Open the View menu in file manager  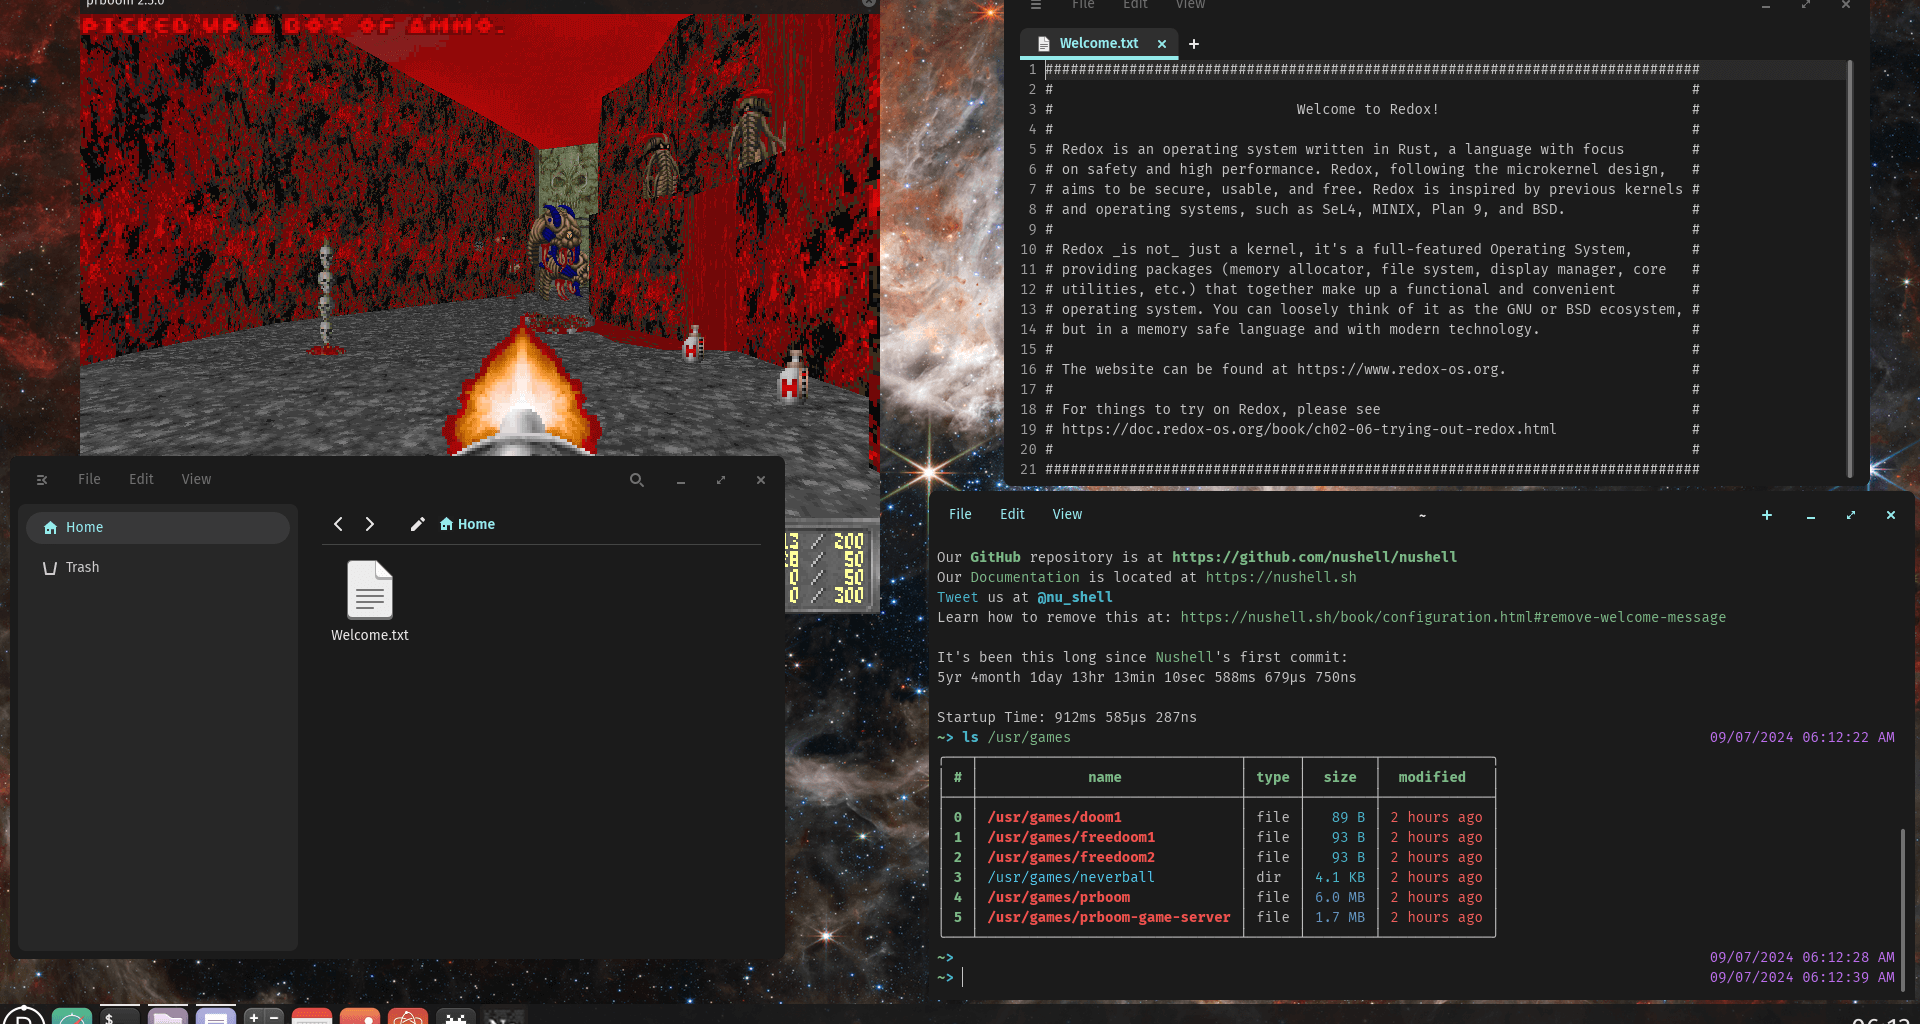pos(196,479)
